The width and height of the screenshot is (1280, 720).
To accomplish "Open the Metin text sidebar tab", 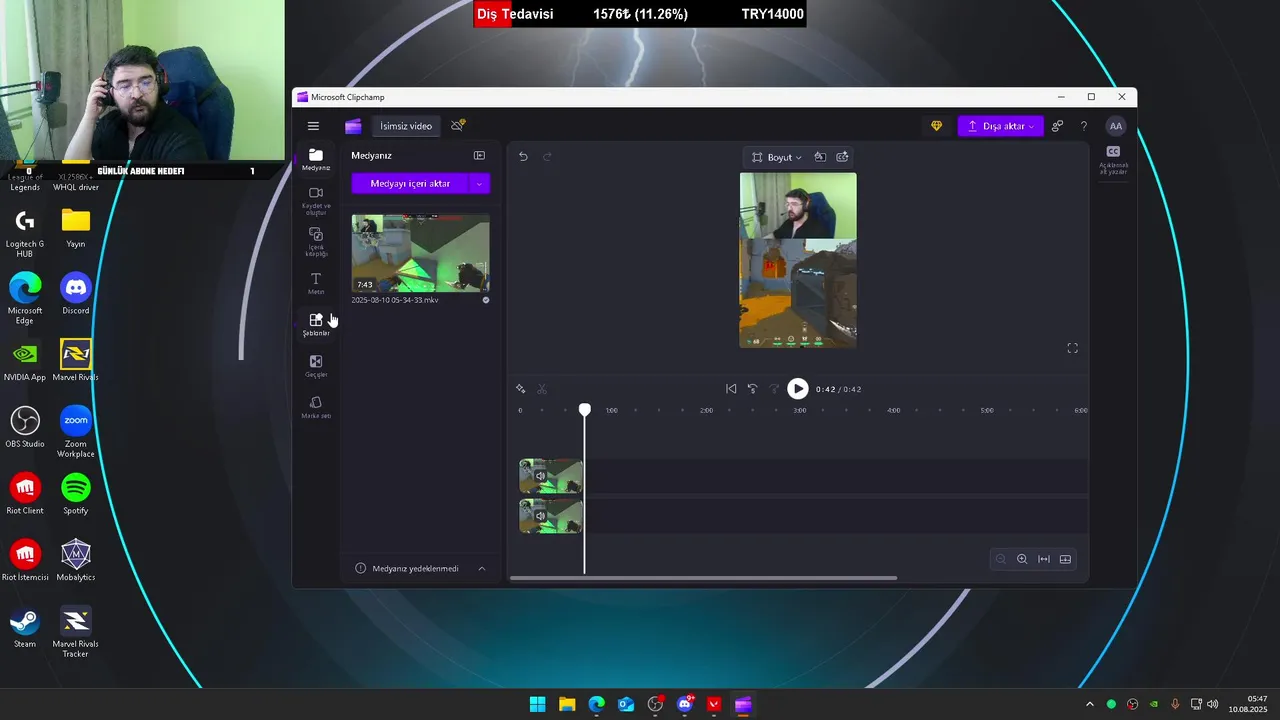I will click(316, 284).
